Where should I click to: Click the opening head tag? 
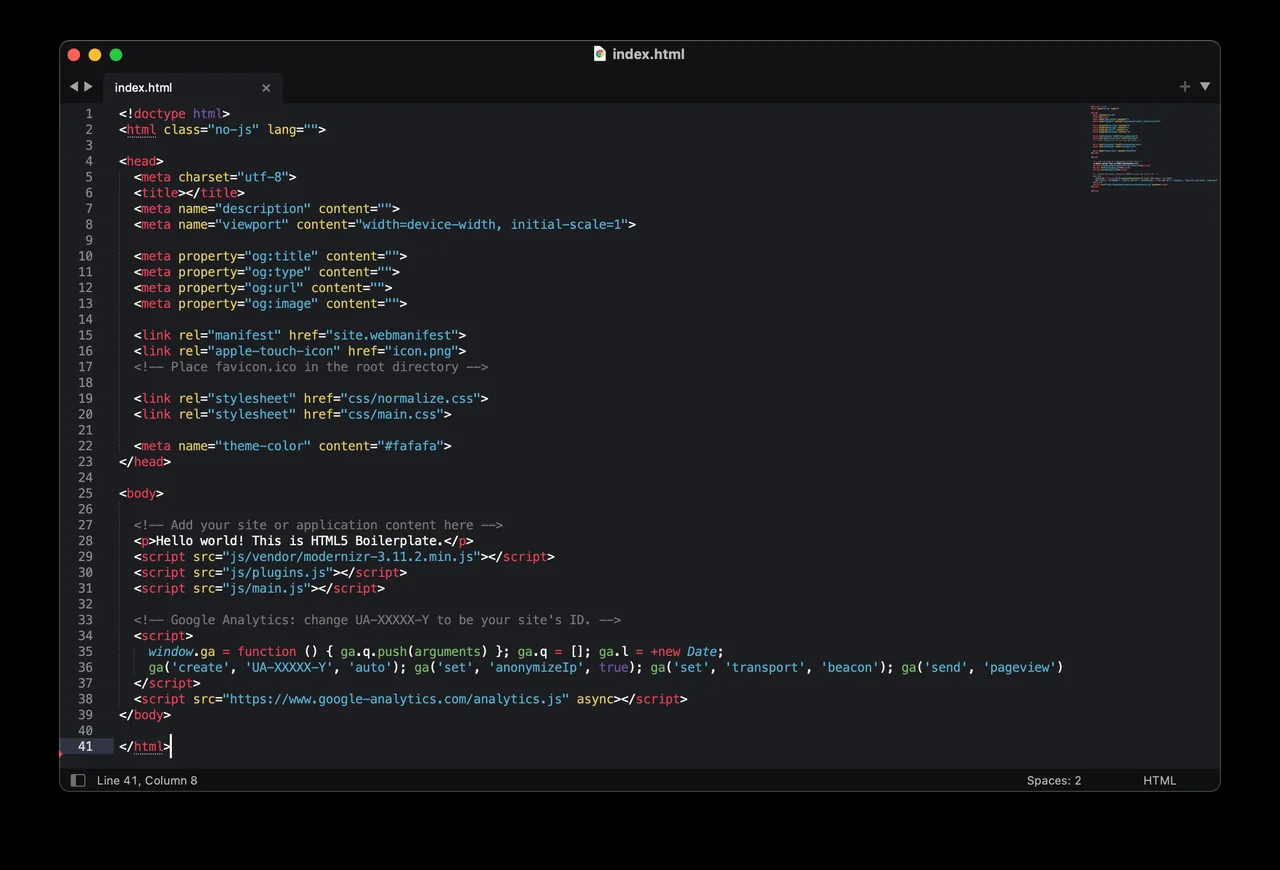click(x=141, y=161)
